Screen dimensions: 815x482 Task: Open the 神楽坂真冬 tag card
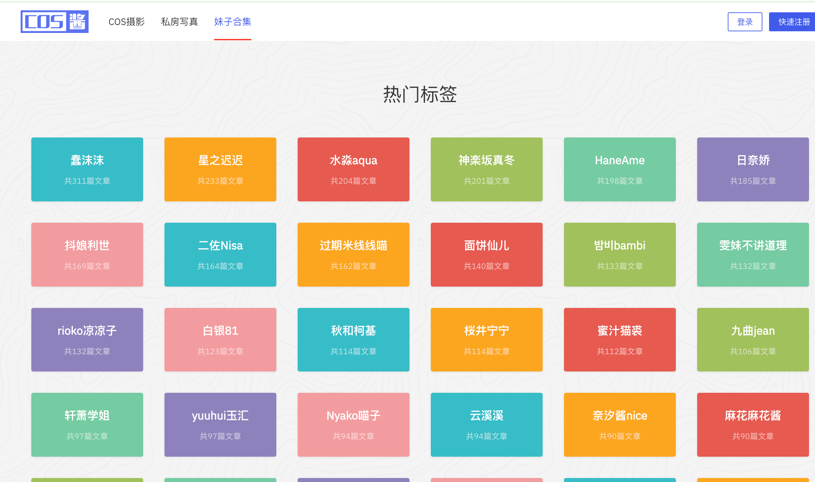coord(486,169)
